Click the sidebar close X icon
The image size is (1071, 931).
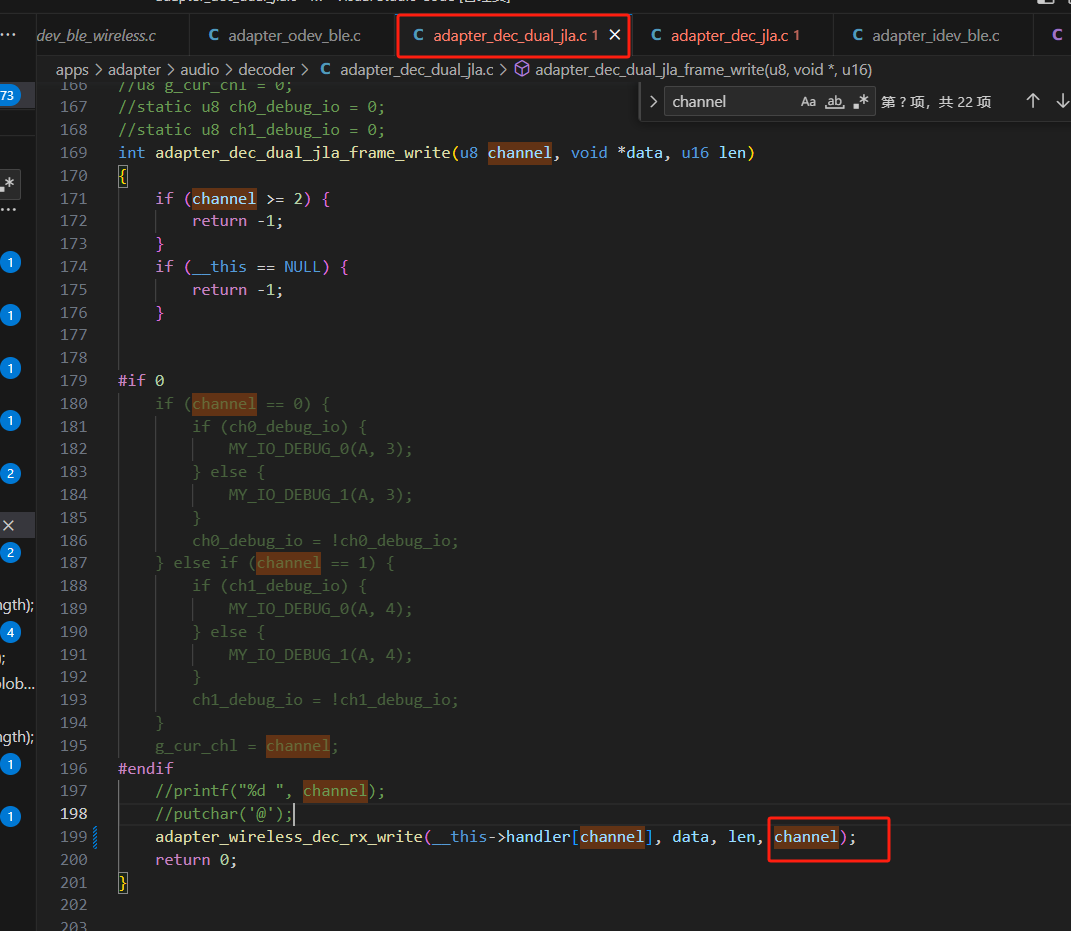[x=9, y=525]
